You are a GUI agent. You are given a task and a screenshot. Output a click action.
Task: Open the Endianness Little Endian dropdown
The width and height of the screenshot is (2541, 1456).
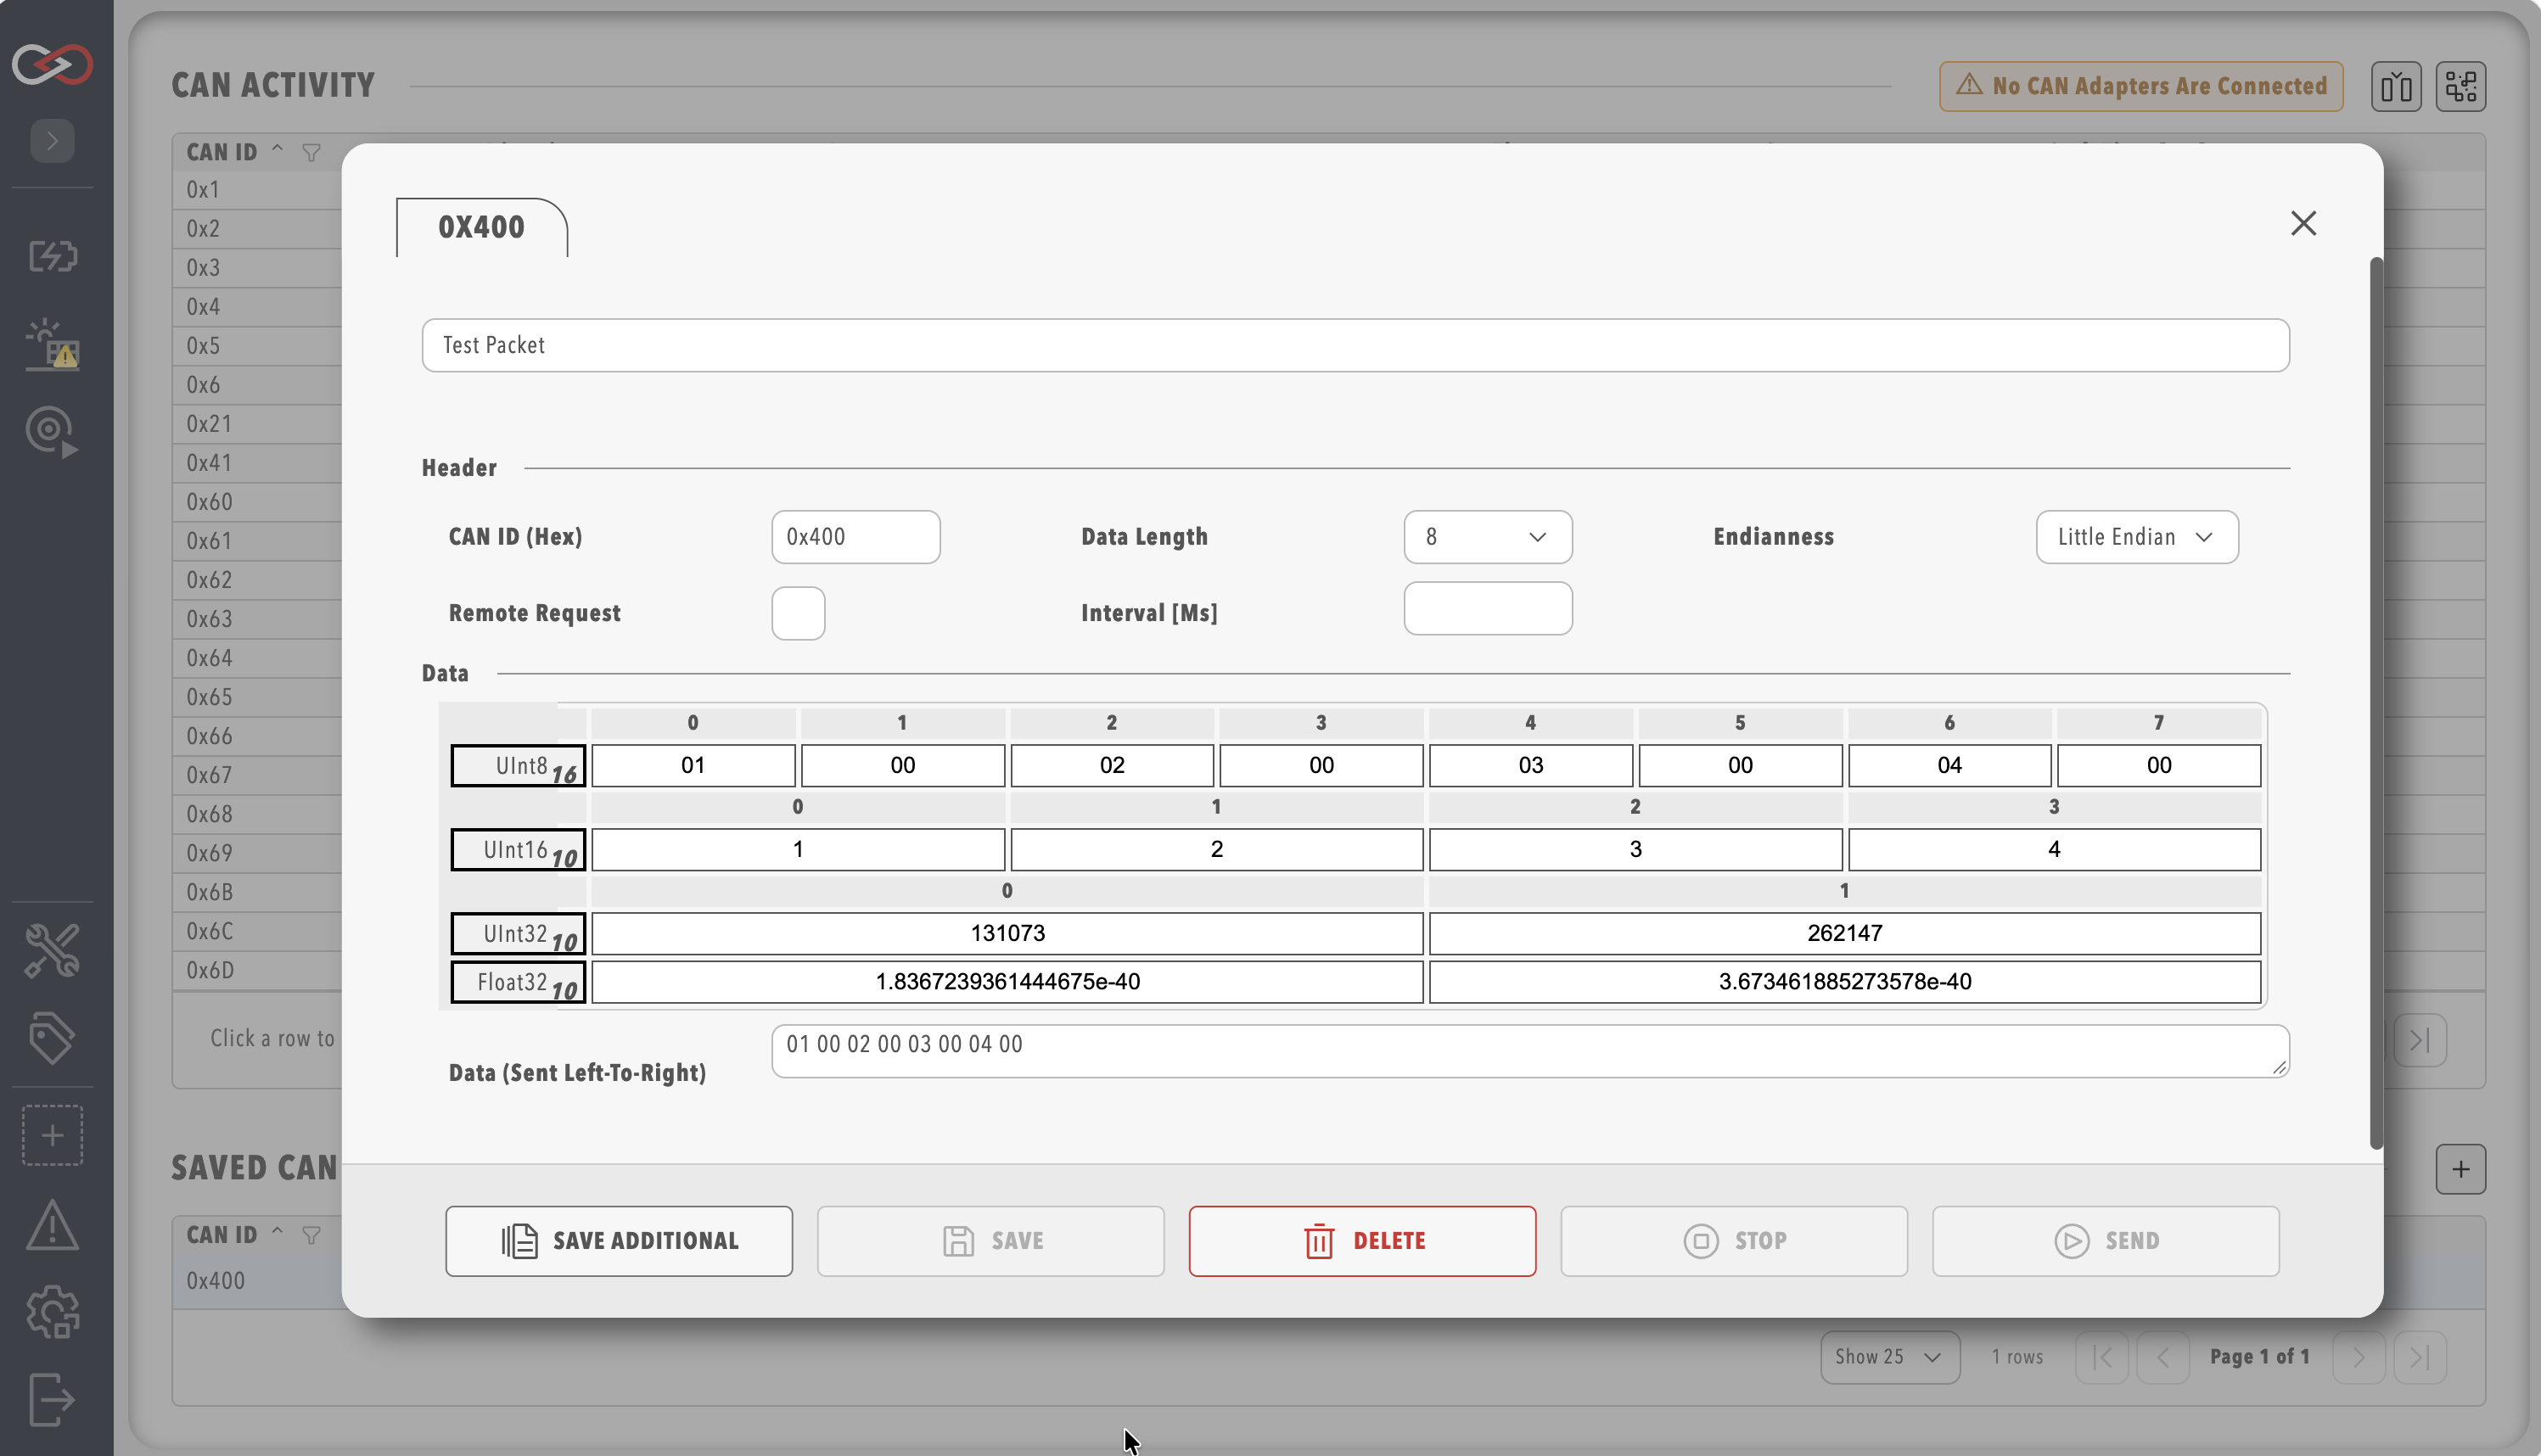(2137, 537)
